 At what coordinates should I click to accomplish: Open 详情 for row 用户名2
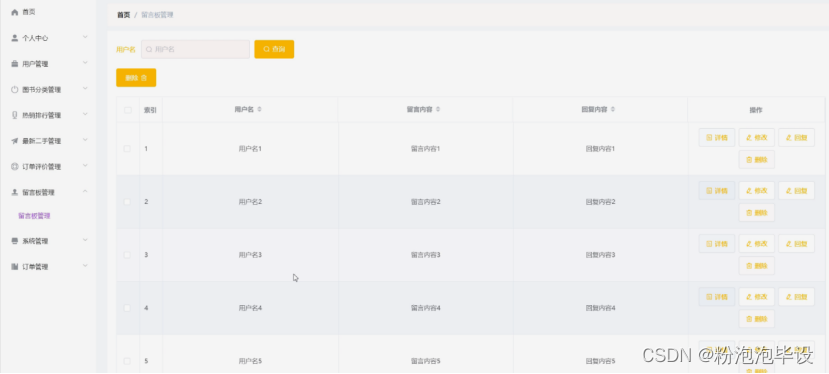click(x=717, y=190)
